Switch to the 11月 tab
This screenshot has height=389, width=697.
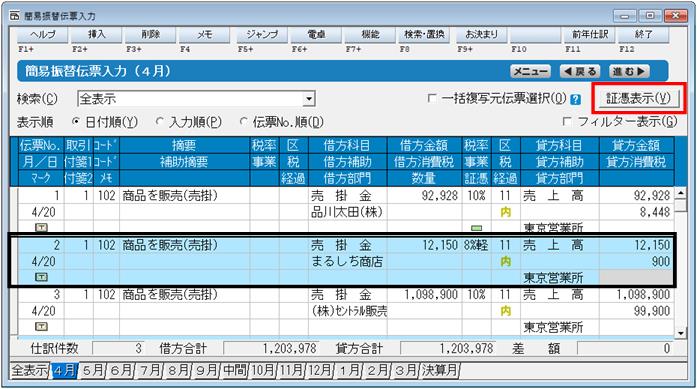click(292, 370)
